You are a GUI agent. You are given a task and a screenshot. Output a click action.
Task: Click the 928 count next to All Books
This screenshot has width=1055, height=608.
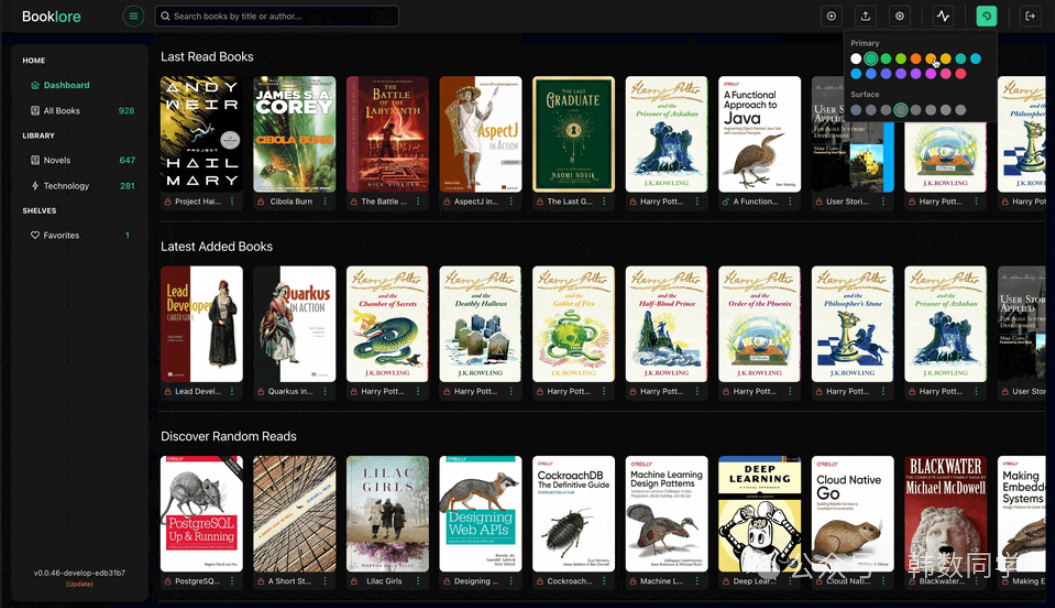click(126, 110)
